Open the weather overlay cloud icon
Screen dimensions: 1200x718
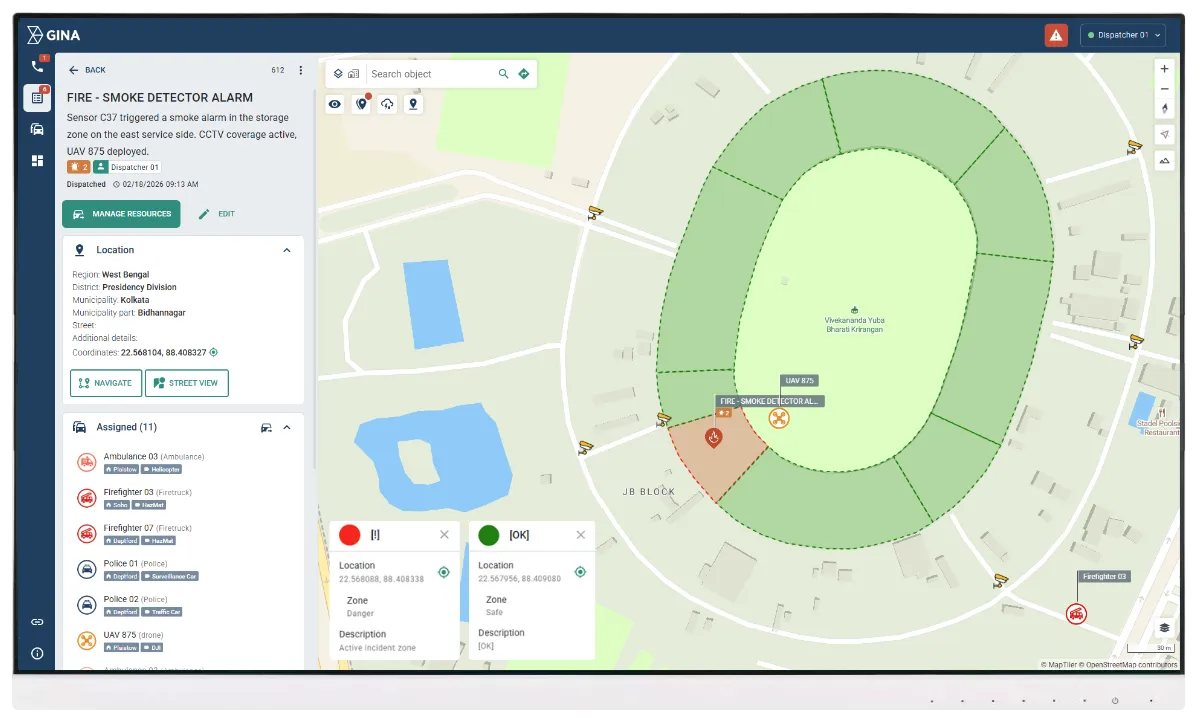[387, 103]
